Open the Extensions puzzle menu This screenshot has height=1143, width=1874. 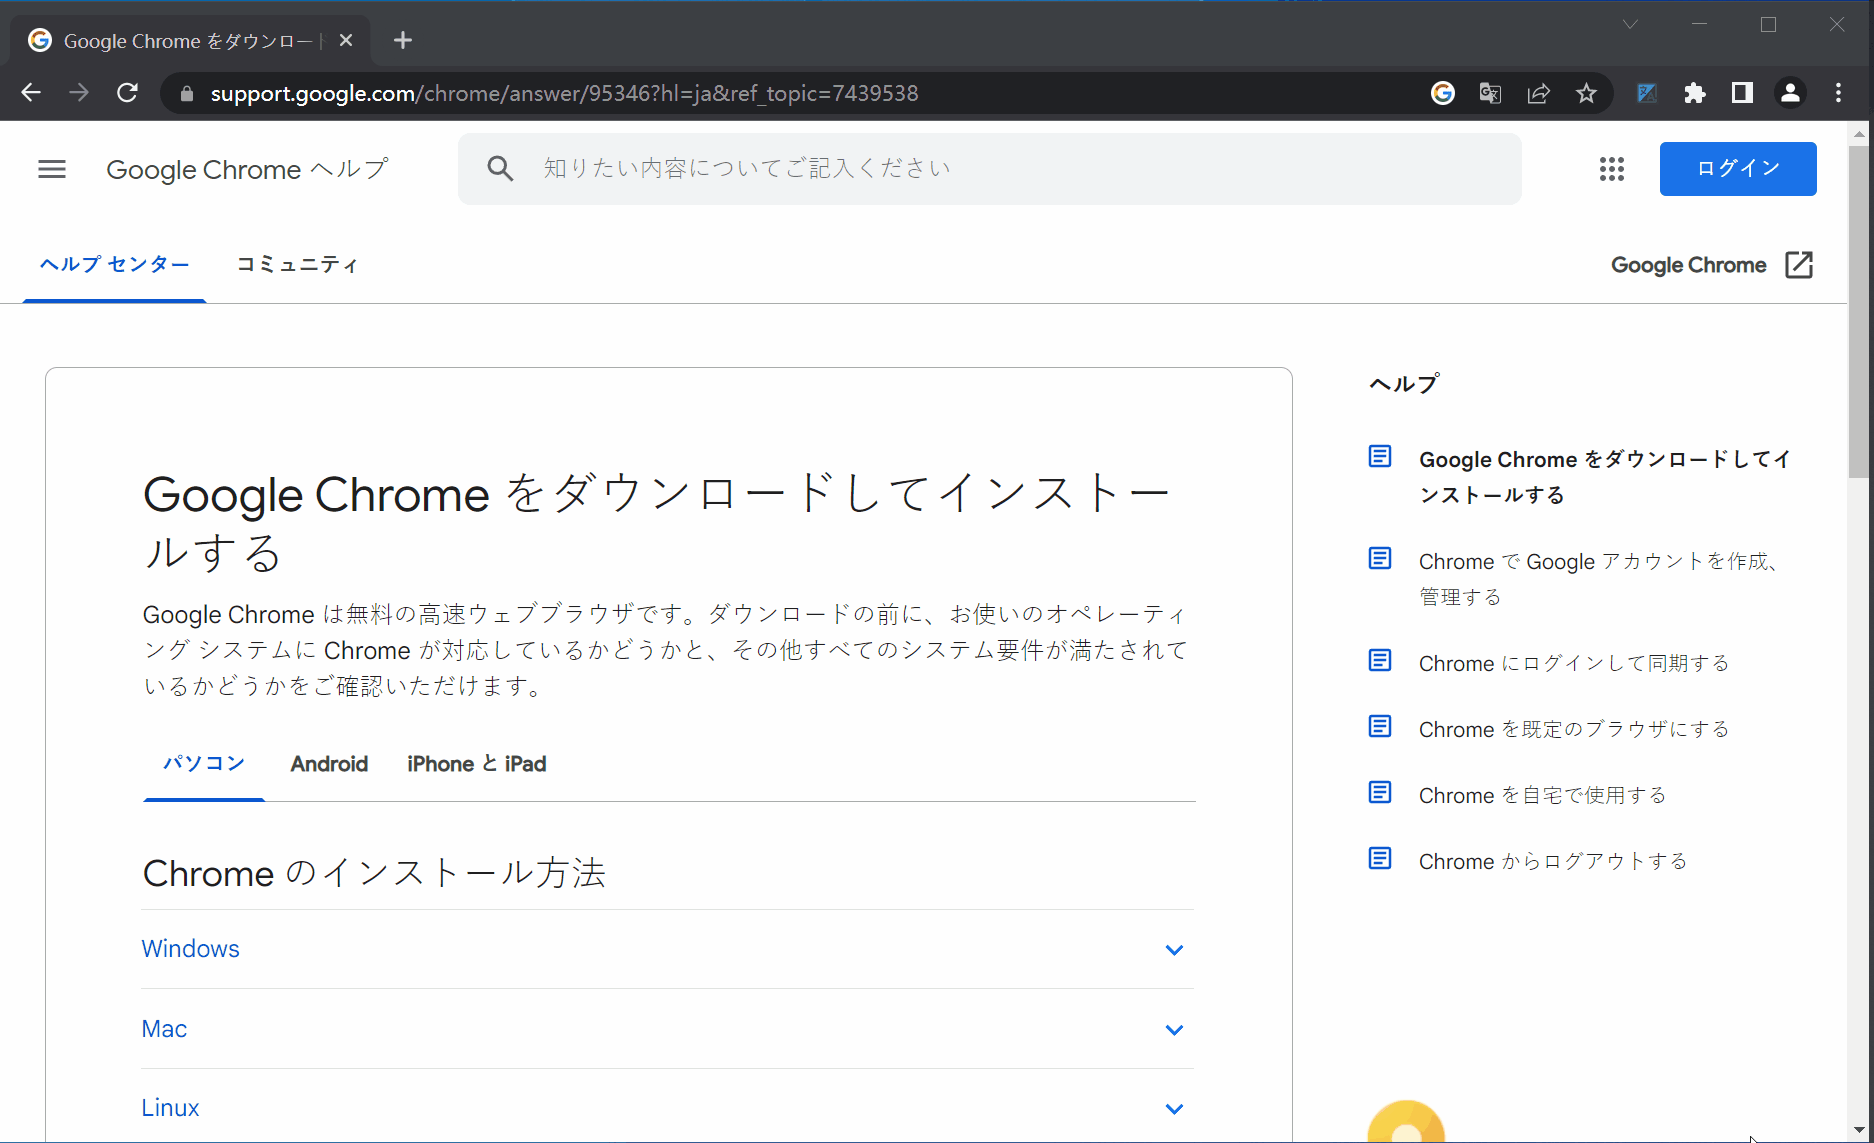pos(1694,93)
